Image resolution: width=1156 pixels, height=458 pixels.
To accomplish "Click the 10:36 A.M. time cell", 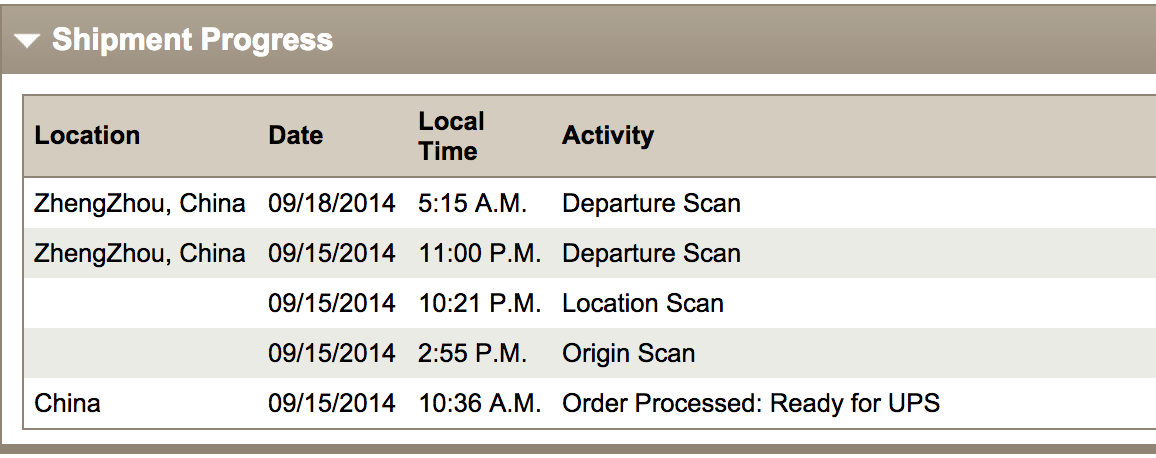I will click(479, 404).
